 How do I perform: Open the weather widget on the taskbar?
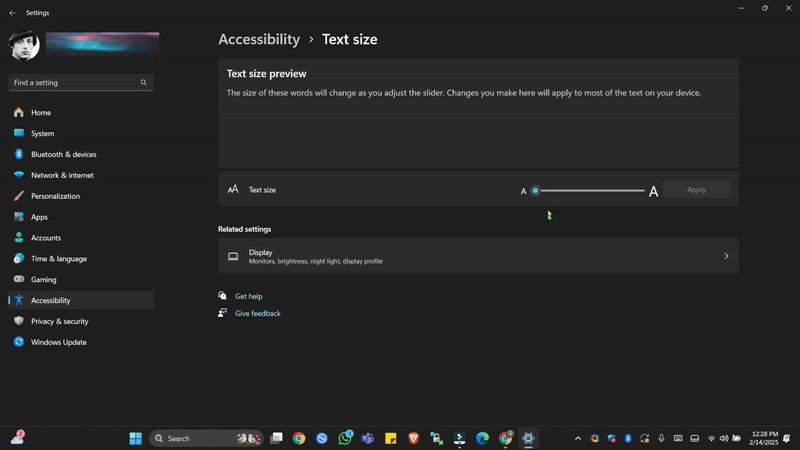[x=18, y=438]
